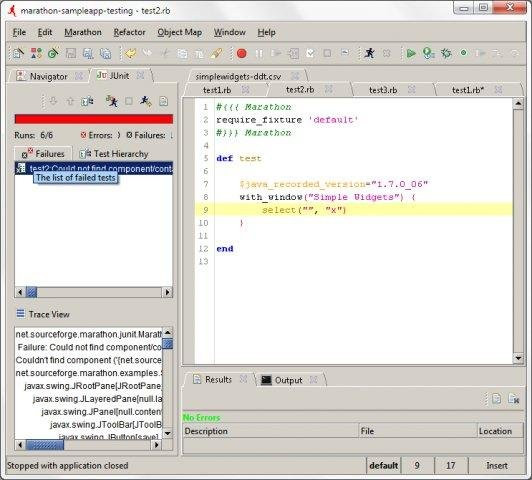Click the Save All toolbar icon

(106, 53)
